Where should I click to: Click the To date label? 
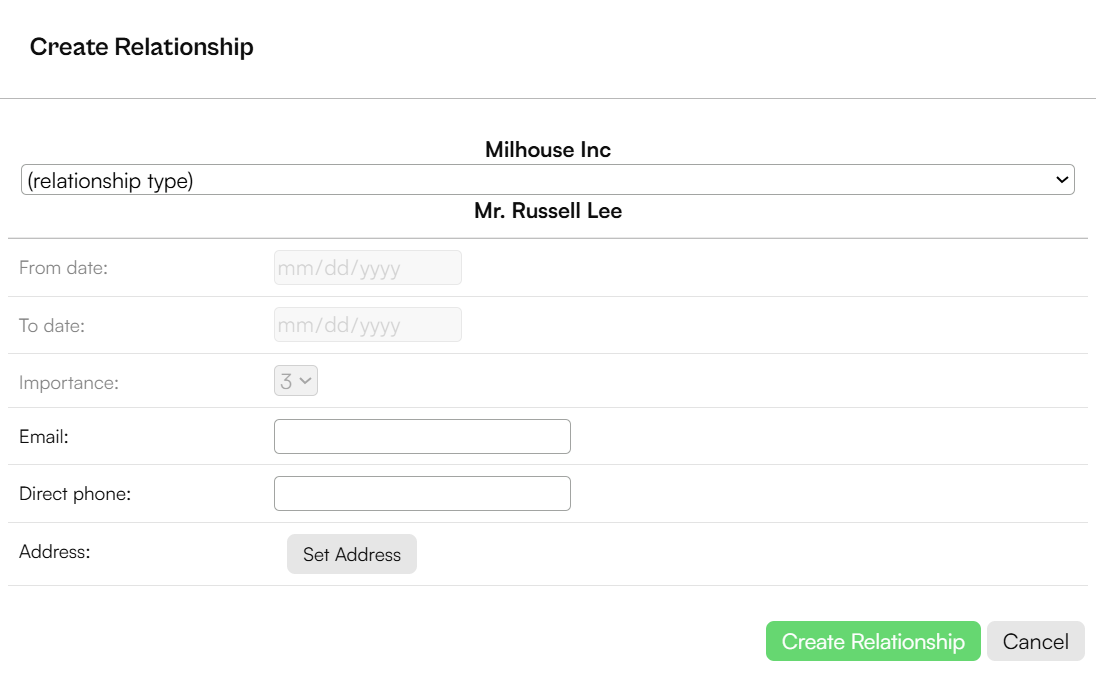52,326
